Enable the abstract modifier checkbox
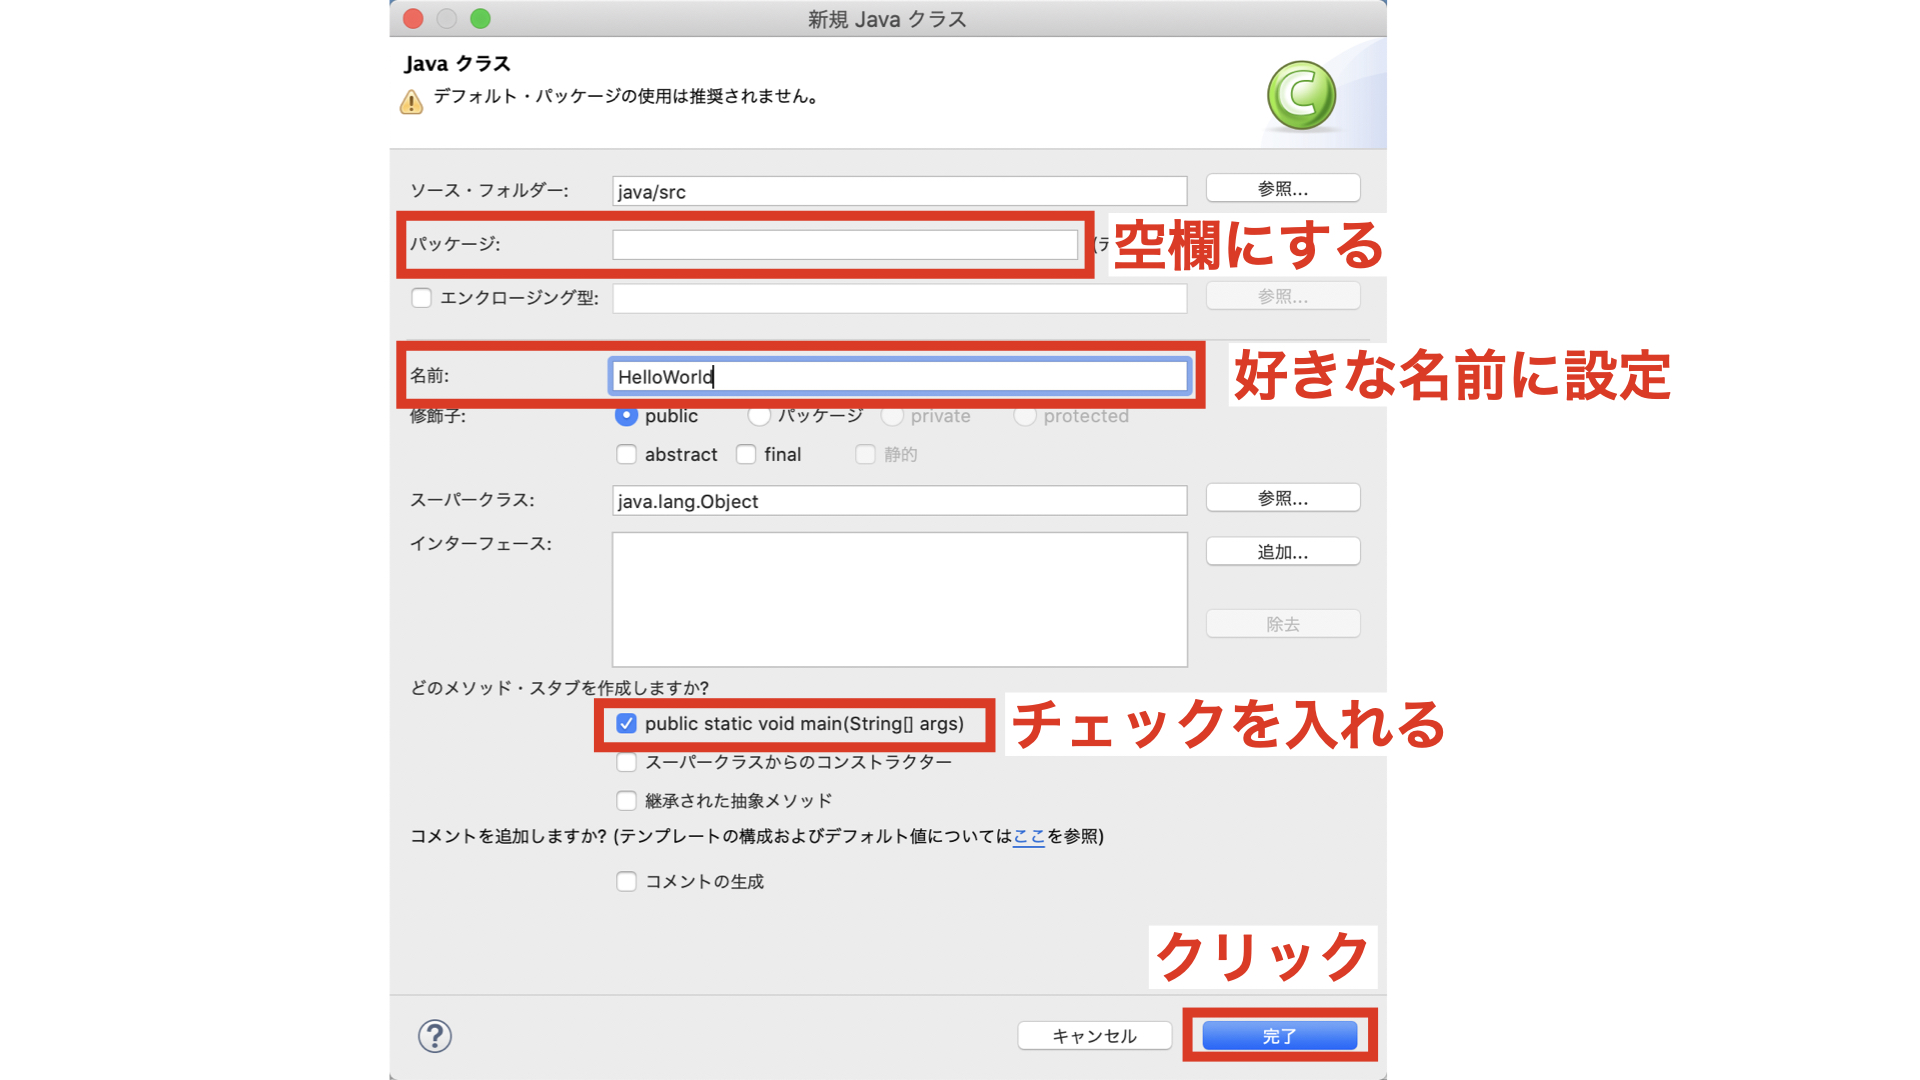Image resolution: width=1920 pixels, height=1080 pixels. click(x=626, y=454)
